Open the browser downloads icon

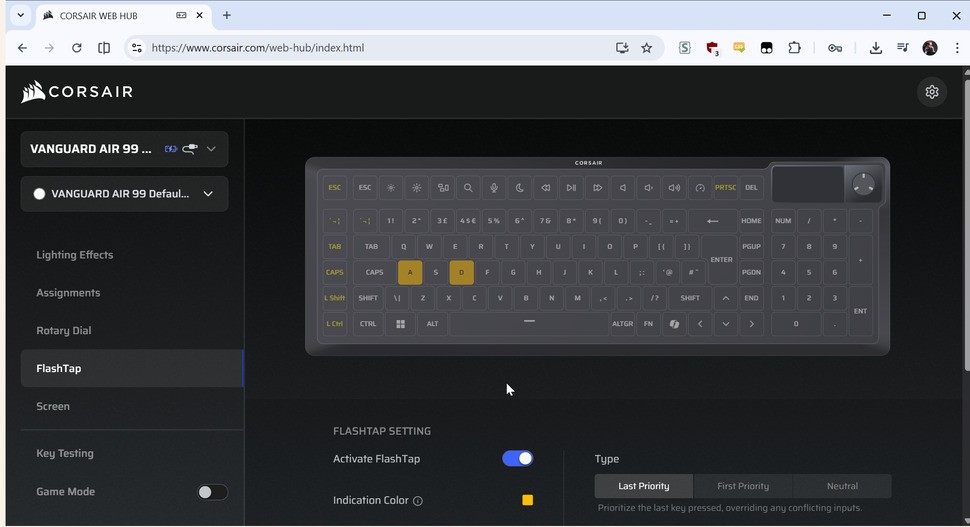(875, 48)
